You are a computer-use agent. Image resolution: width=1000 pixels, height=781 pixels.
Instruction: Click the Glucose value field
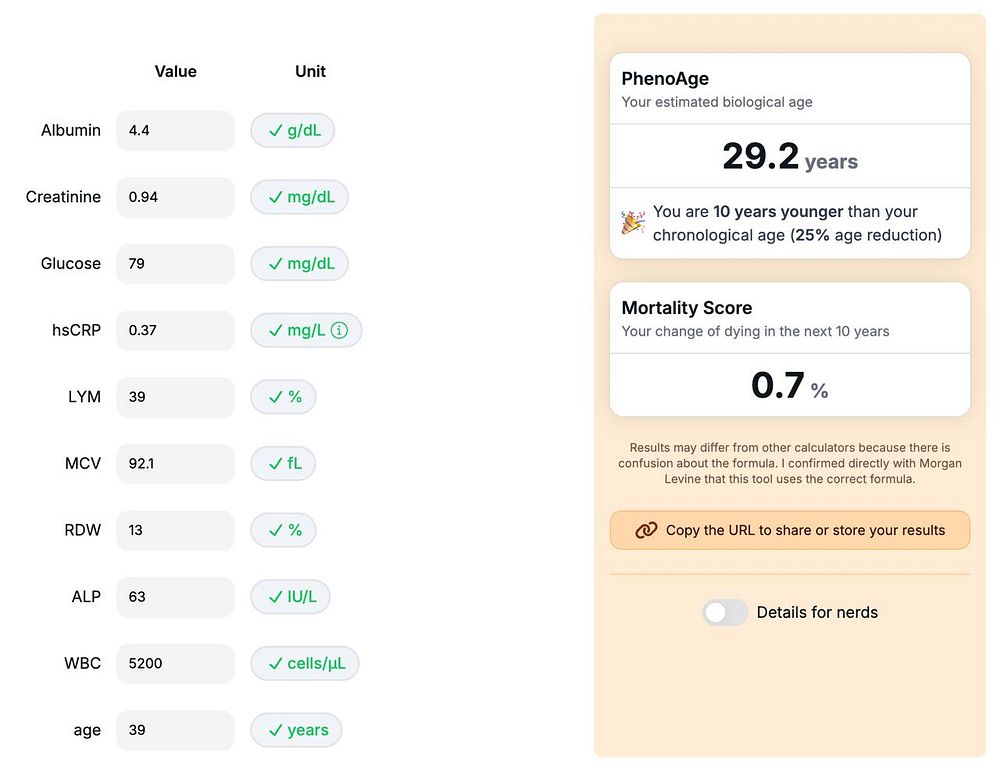[x=175, y=264]
